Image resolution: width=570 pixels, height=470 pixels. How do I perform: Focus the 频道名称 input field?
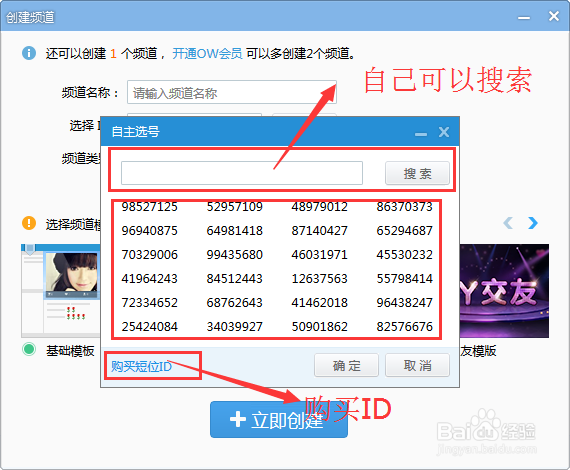(232, 92)
